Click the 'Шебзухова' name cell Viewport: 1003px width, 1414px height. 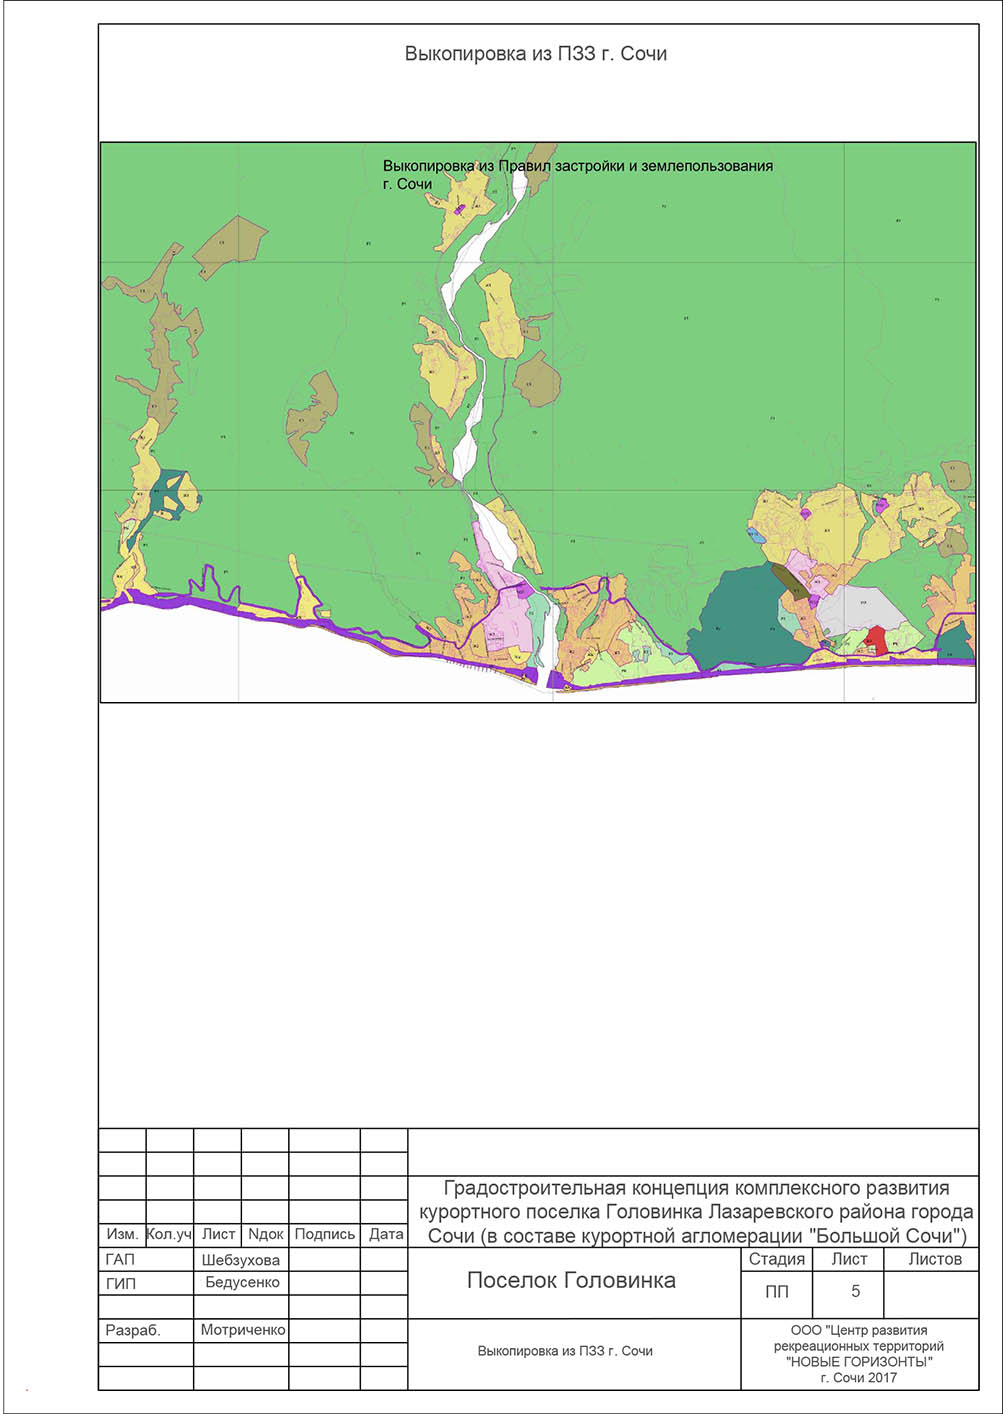[241, 1260]
